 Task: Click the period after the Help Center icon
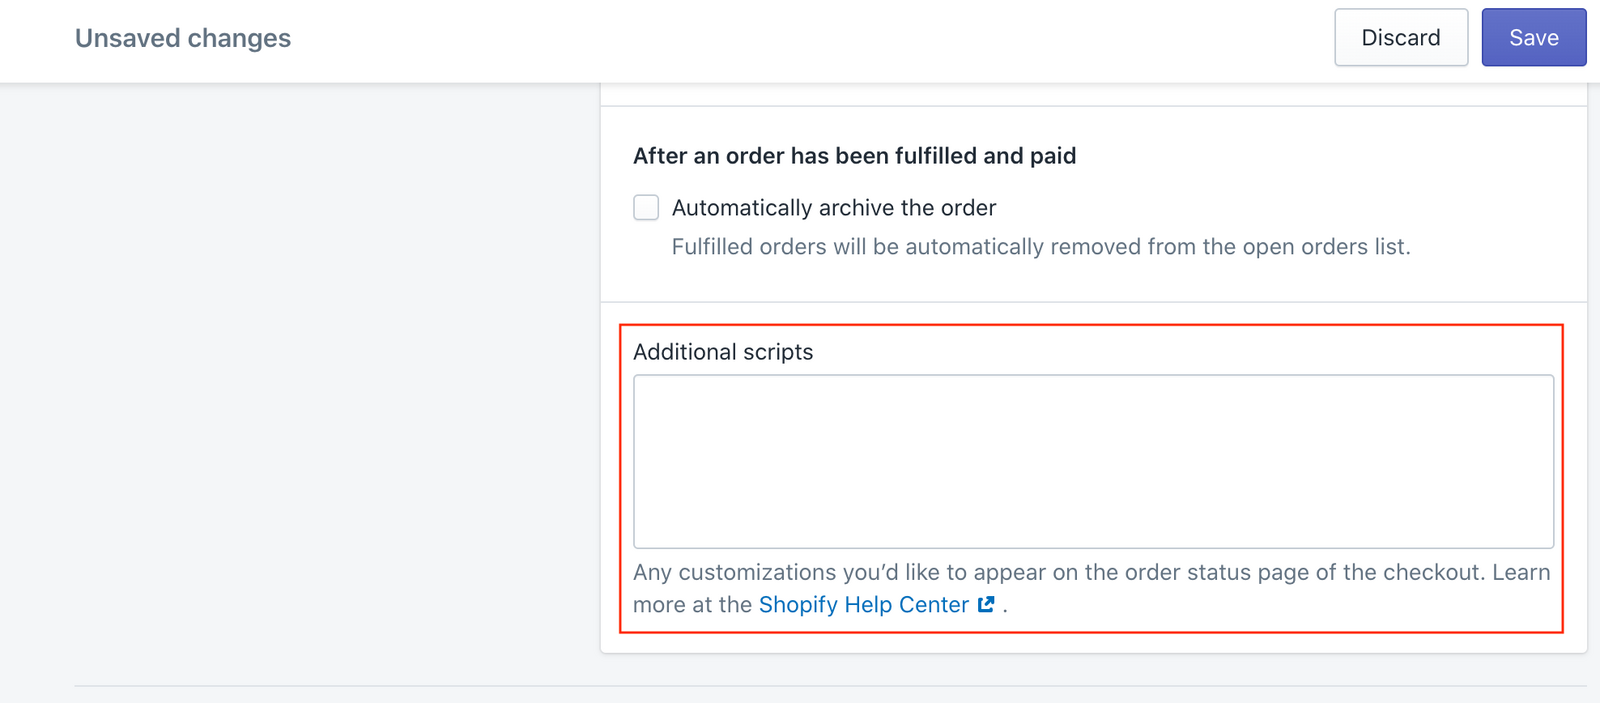coord(1005,606)
